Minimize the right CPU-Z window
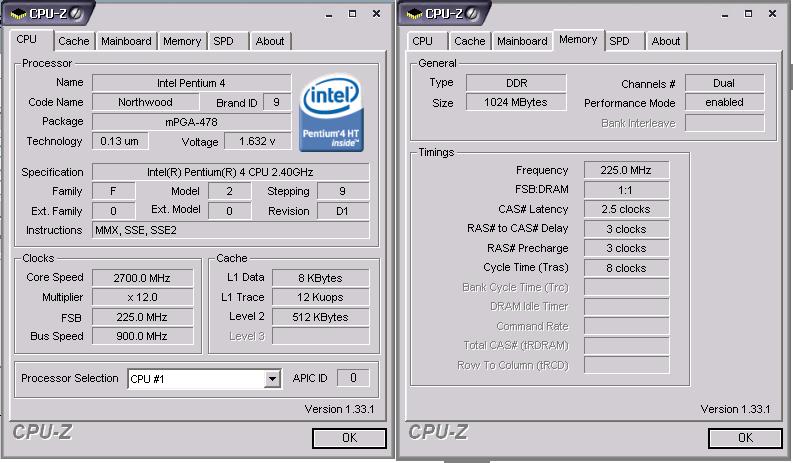The width and height of the screenshot is (793, 463). coord(725,14)
